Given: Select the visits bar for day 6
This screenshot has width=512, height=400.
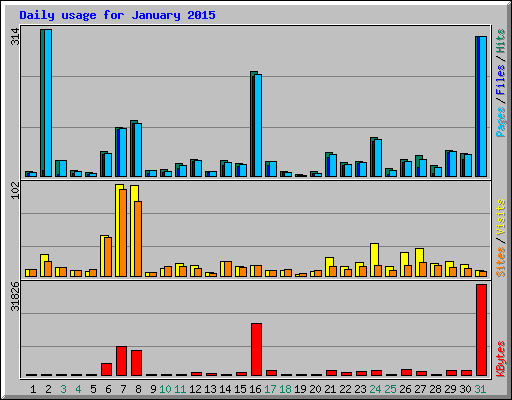Looking at the screenshot, I should click(102, 256).
